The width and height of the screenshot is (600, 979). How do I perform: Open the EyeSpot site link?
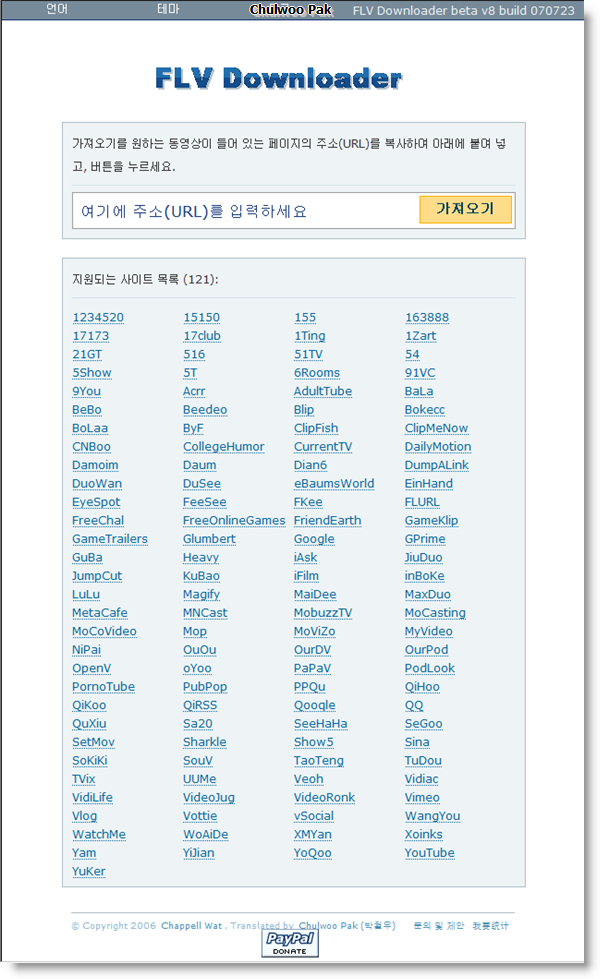point(96,502)
